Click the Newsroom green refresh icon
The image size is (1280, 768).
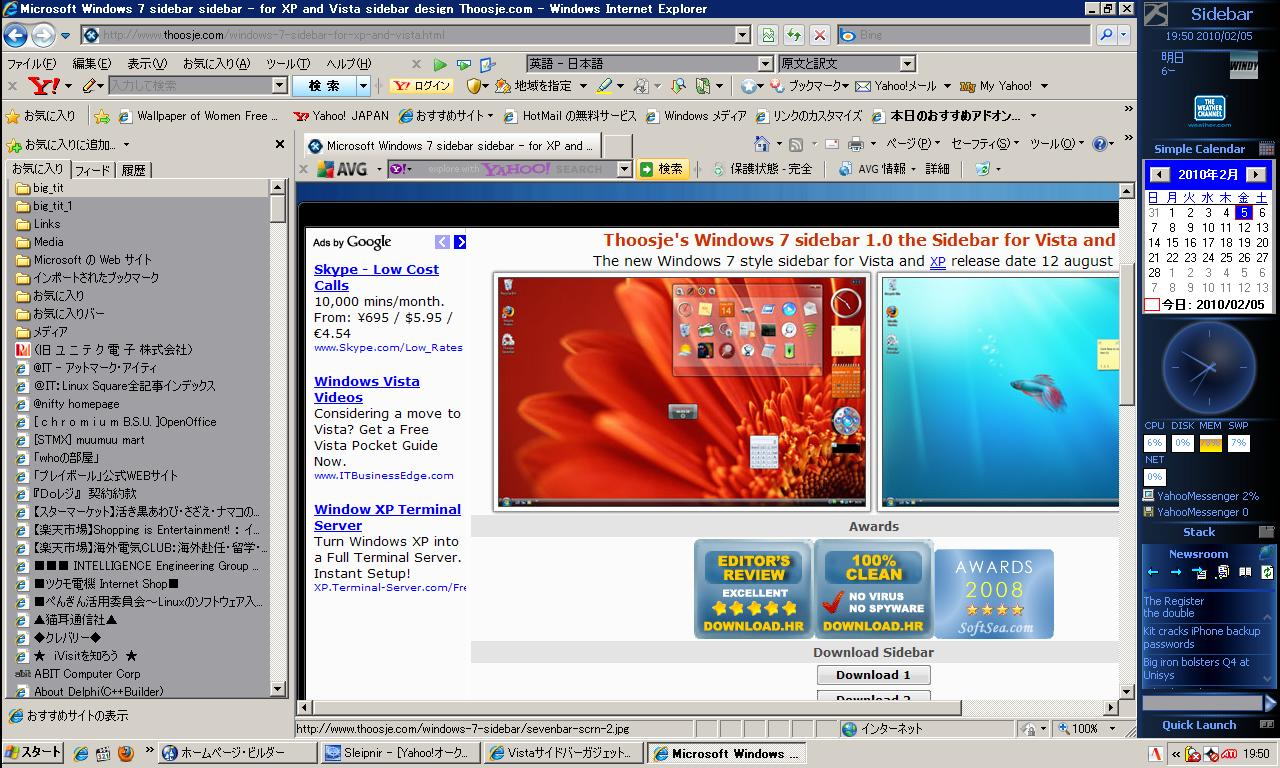(1267, 572)
